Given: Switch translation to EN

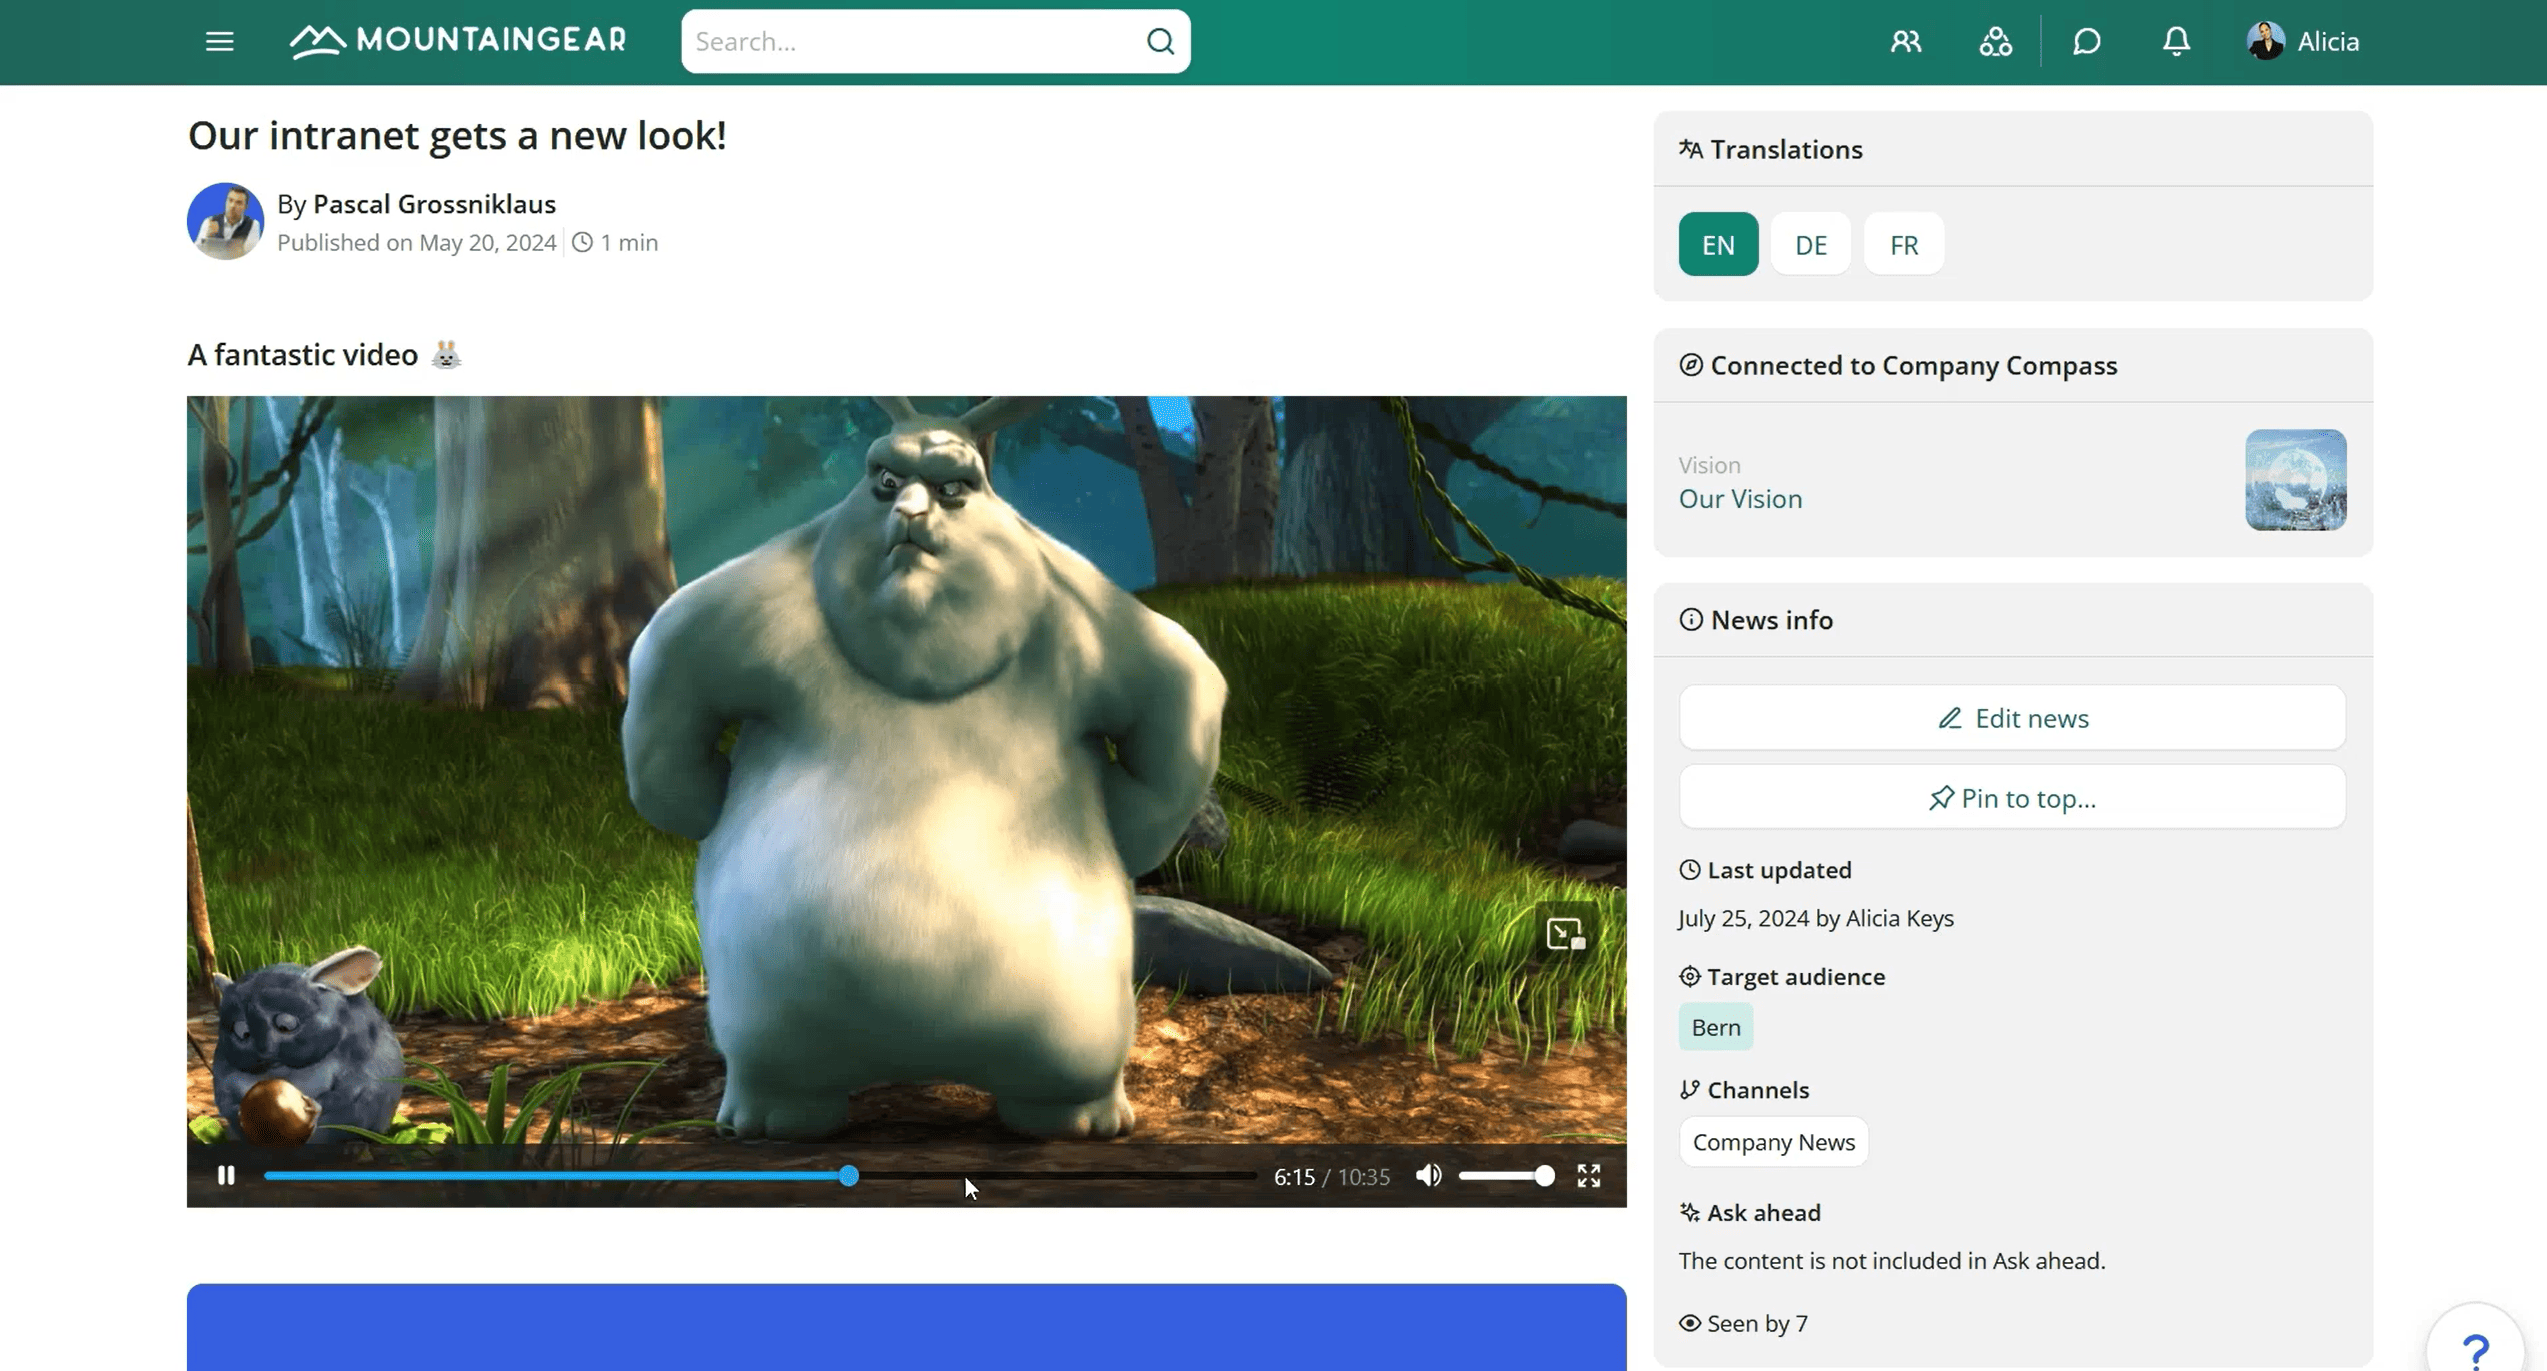Looking at the screenshot, I should coord(1718,244).
